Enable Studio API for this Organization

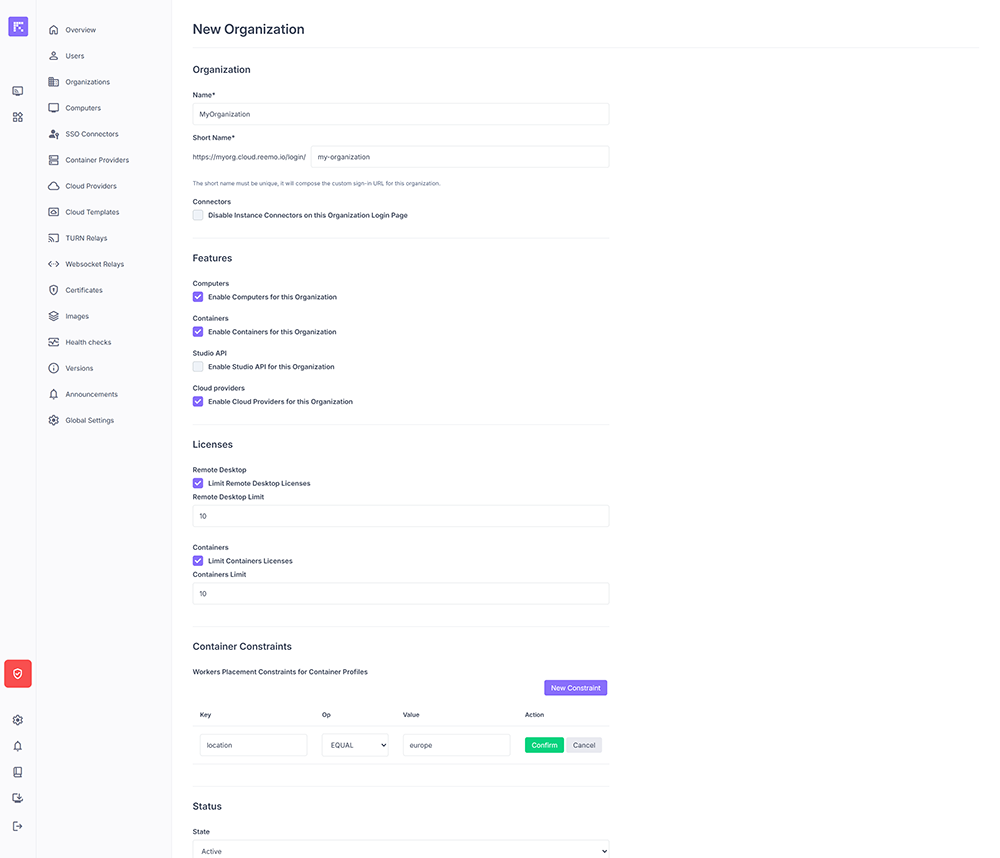coord(198,367)
